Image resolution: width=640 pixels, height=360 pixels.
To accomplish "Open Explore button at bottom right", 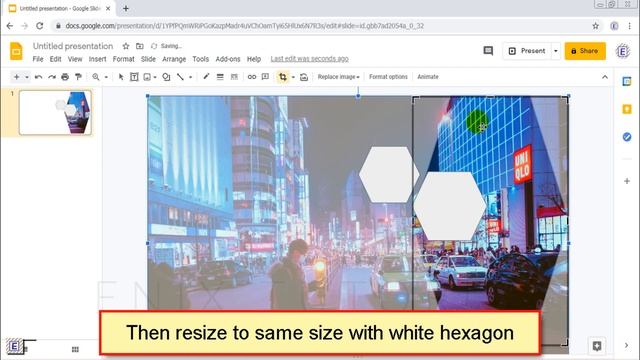I will pos(597,346).
